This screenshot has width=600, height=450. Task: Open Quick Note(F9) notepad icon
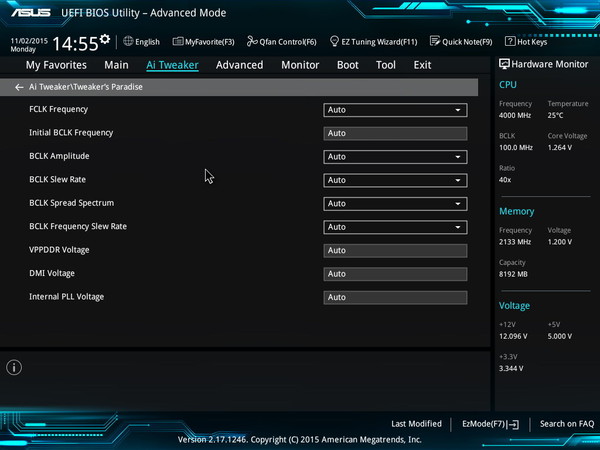[435, 41]
